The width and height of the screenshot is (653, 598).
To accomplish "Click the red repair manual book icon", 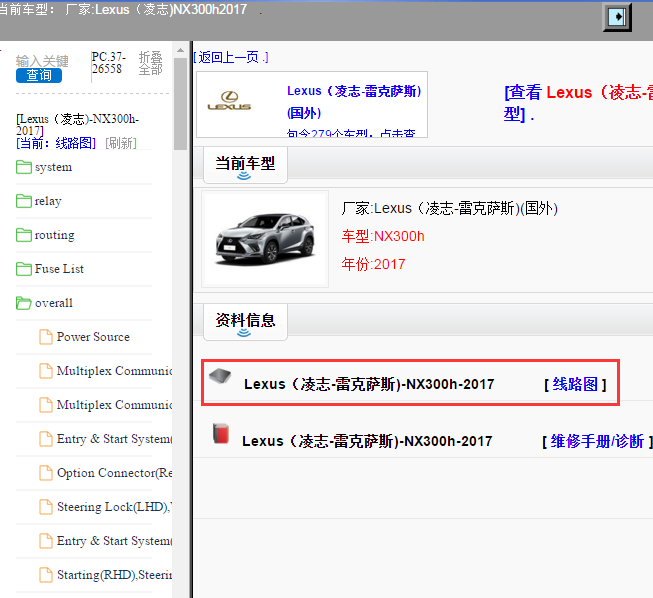I will tap(221, 434).
